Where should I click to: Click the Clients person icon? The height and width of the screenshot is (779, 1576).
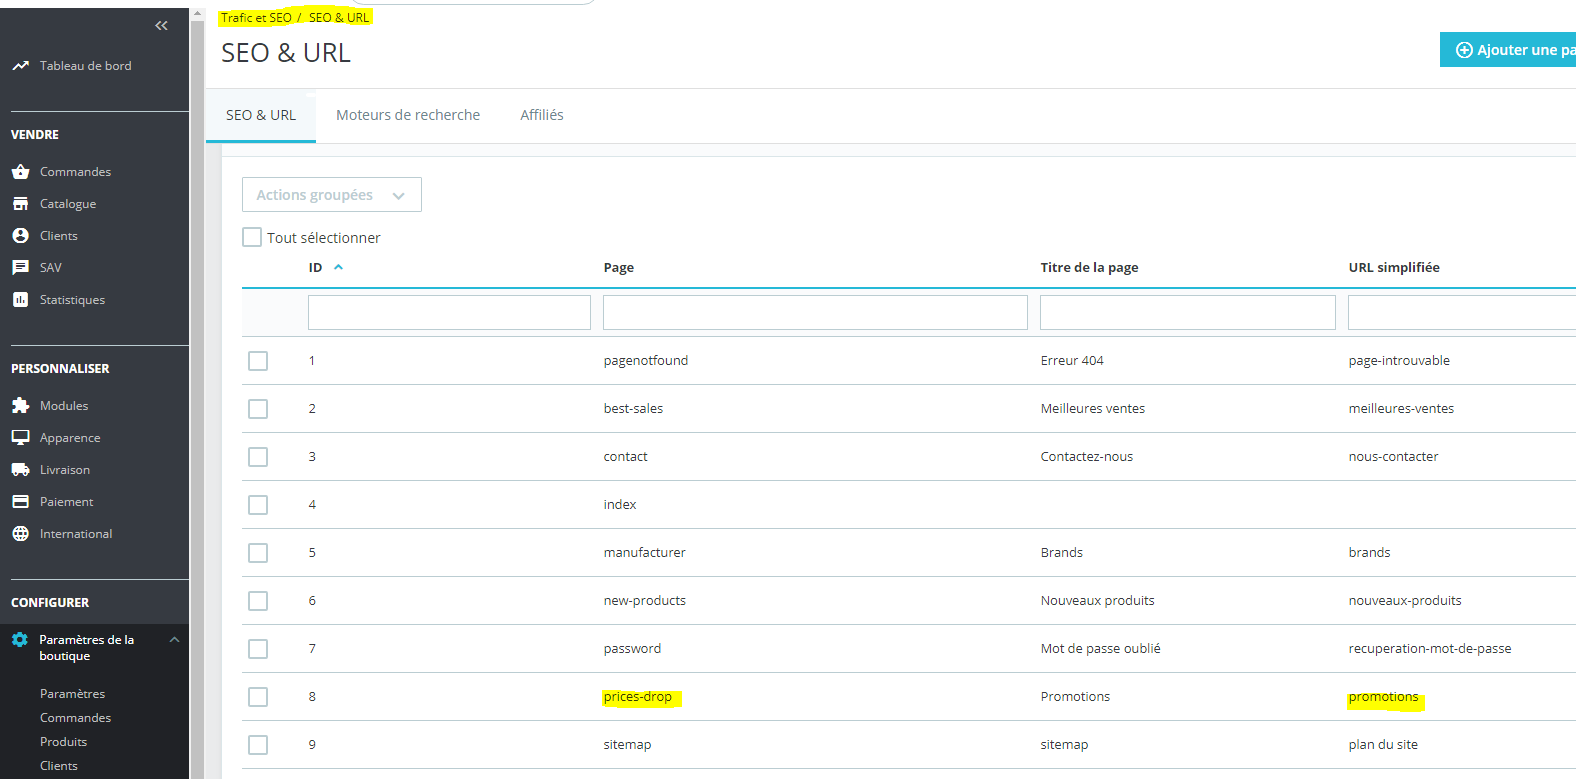pos(20,236)
